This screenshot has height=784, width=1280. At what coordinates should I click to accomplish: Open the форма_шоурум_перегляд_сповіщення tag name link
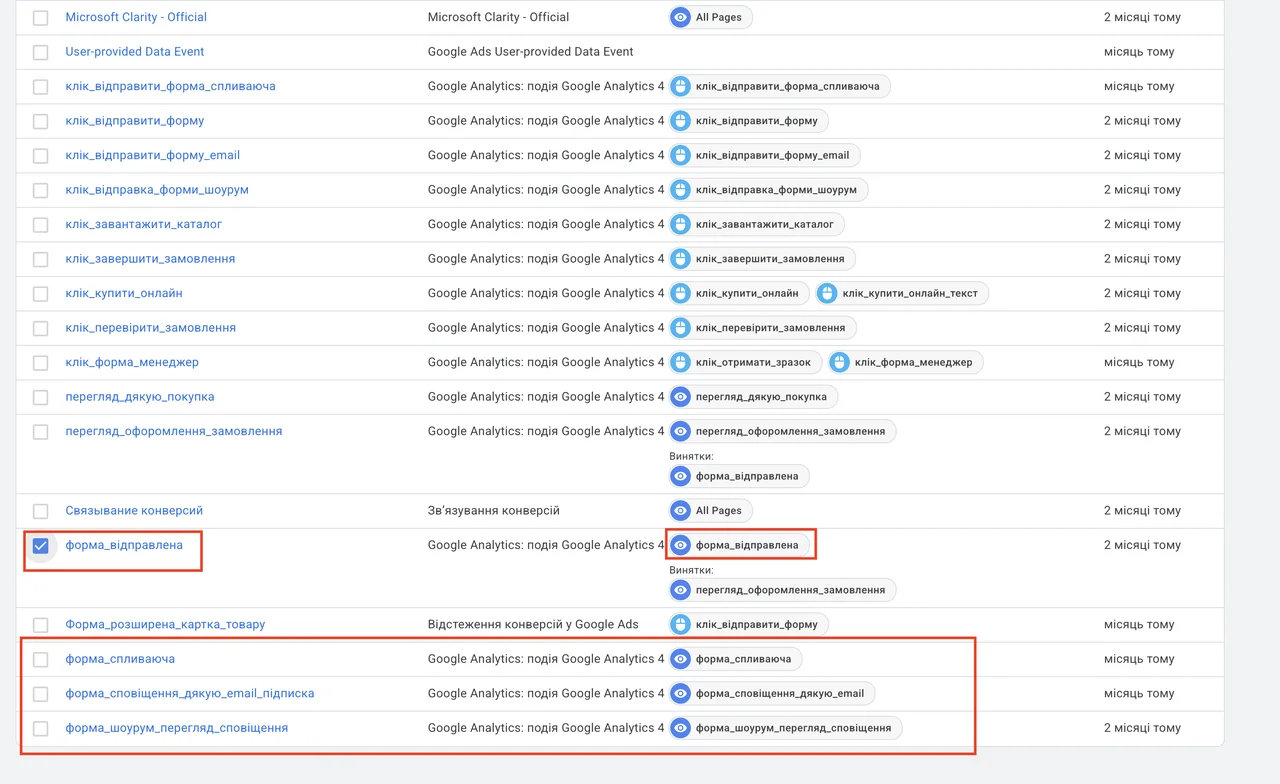click(177, 728)
